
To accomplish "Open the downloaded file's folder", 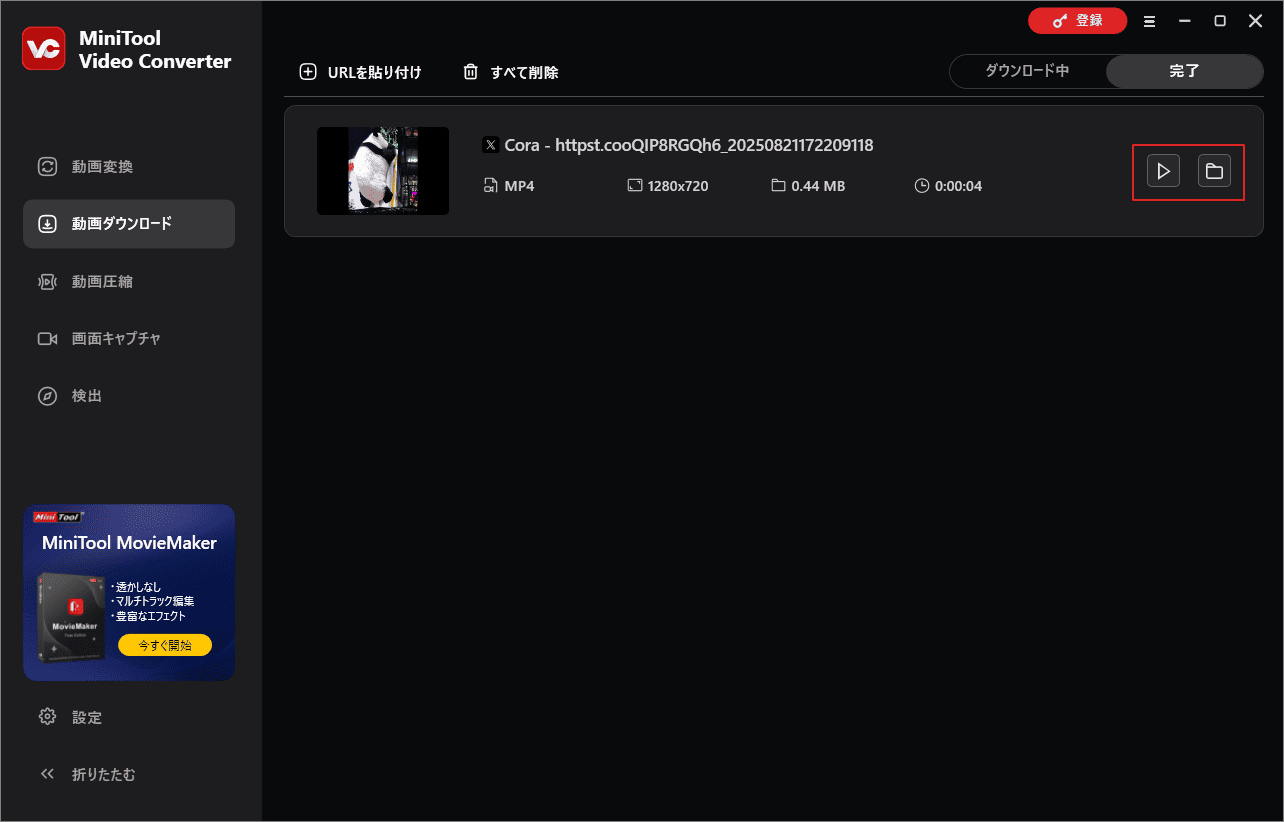I will 1214,171.
